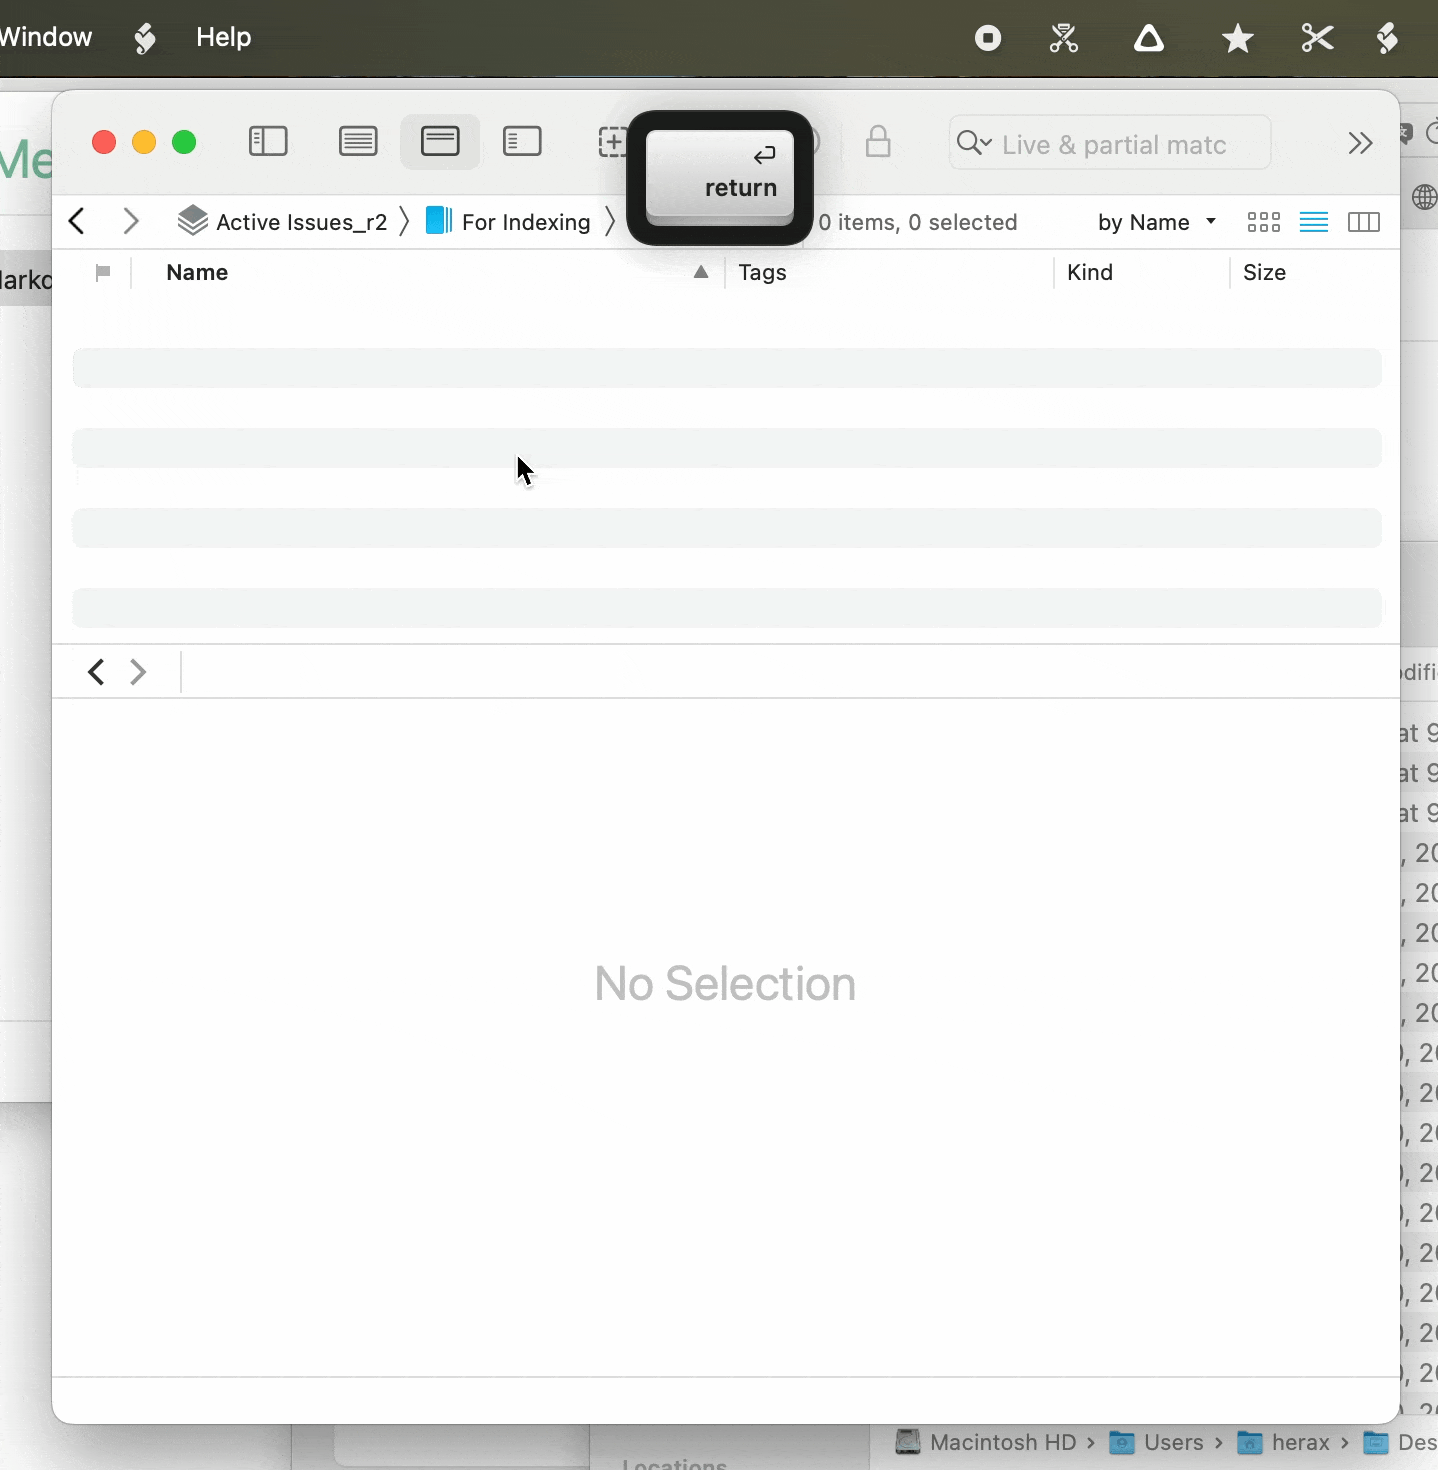Switch to grid view mode
This screenshot has height=1470, width=1438.
[1263, 222]
